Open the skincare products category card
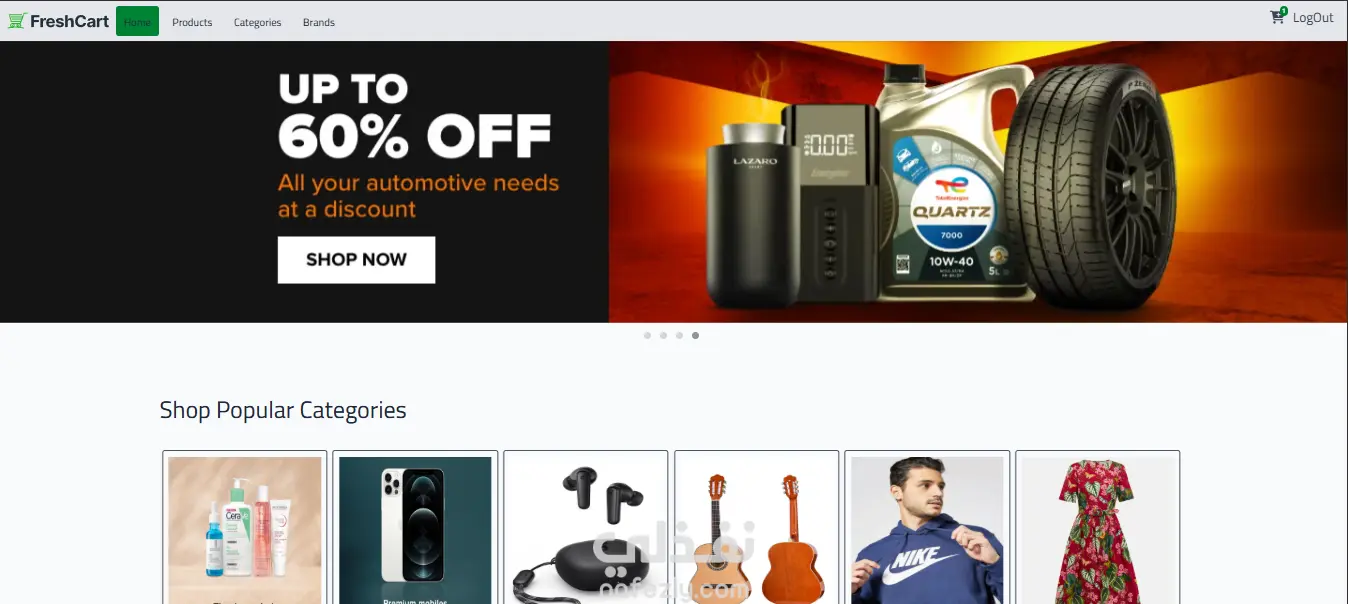Screen dimensions: 1348x604 tap(245, 527)
